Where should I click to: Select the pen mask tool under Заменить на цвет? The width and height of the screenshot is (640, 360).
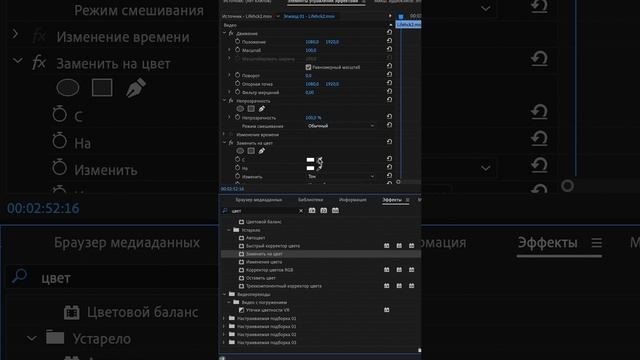click(262, 151)
